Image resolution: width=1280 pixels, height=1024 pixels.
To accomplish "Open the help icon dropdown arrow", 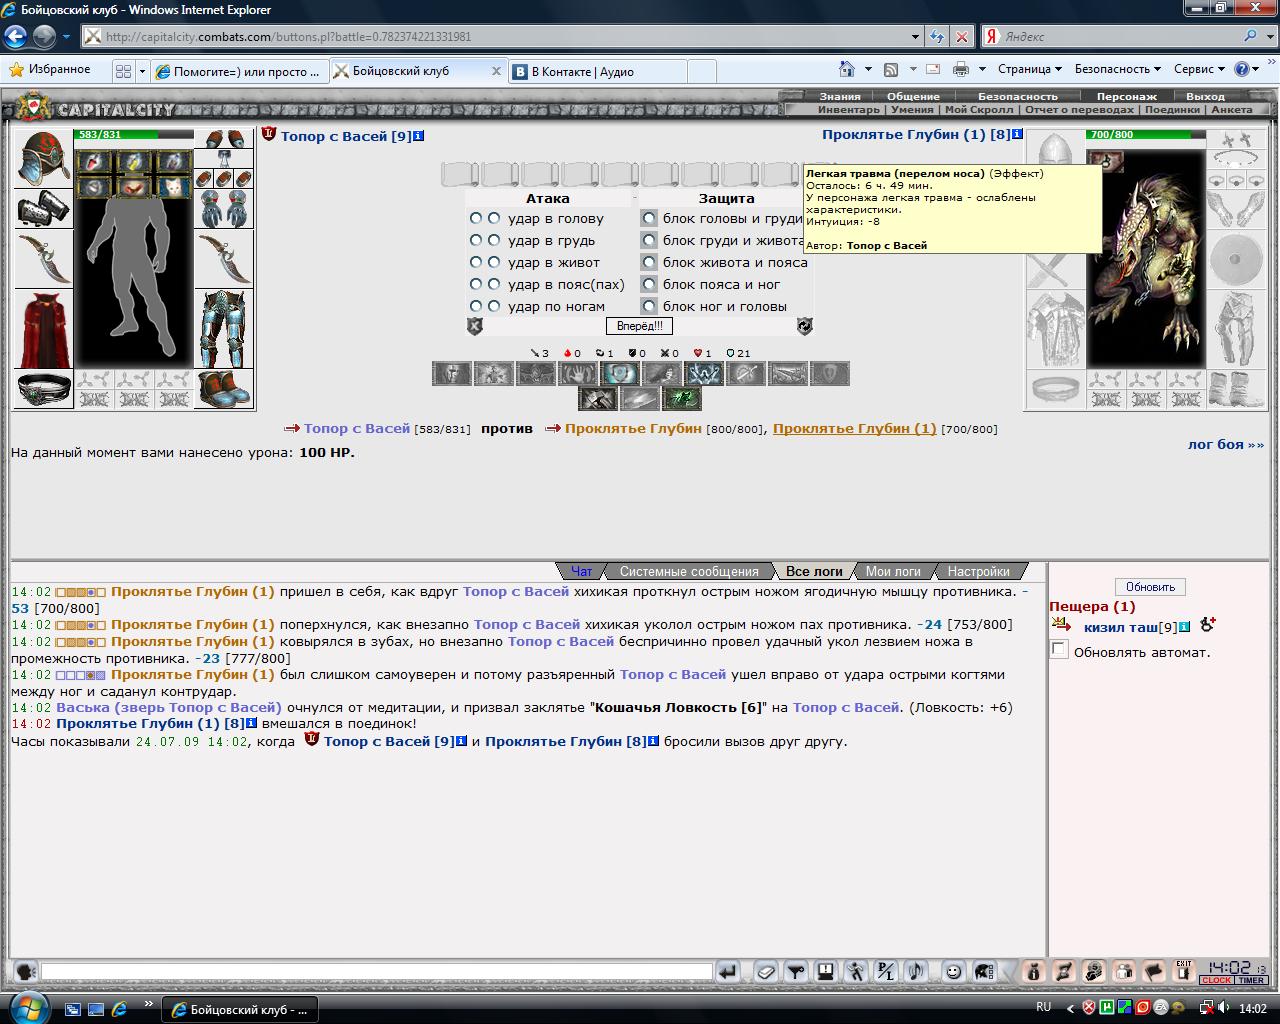I will click(1257, 69).
